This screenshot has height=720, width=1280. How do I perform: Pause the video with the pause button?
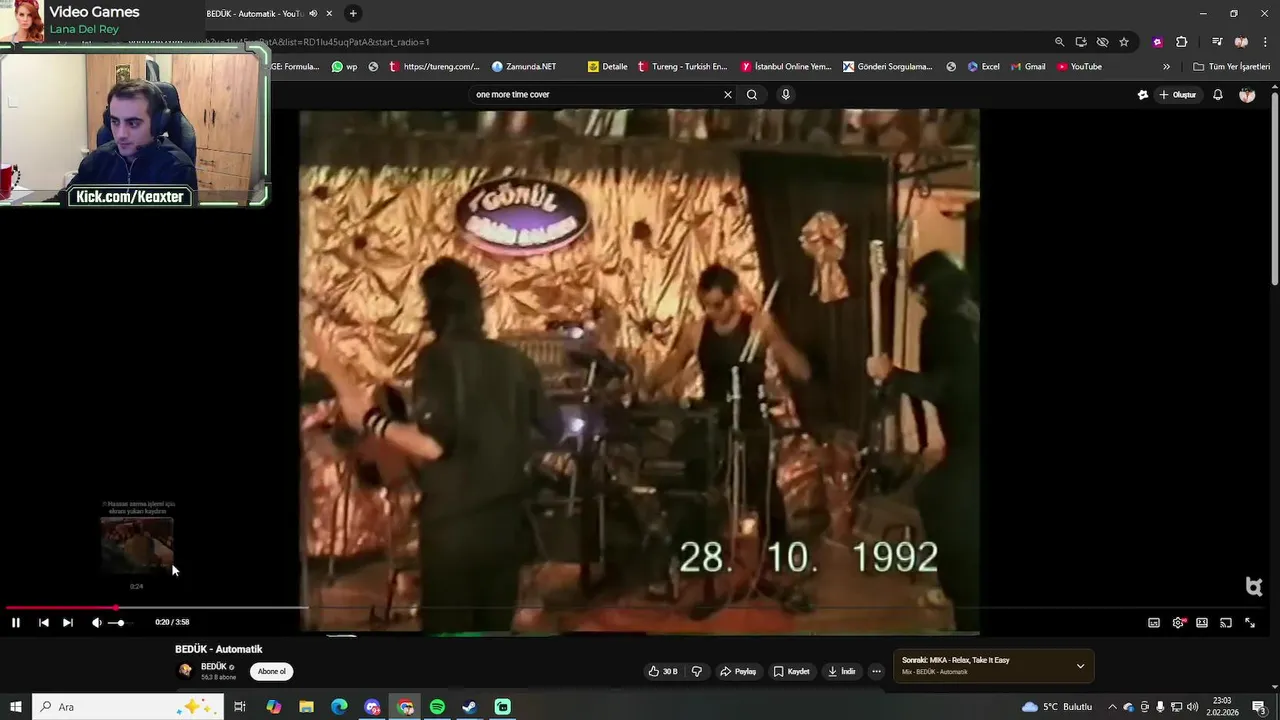(x=16, y=622)
